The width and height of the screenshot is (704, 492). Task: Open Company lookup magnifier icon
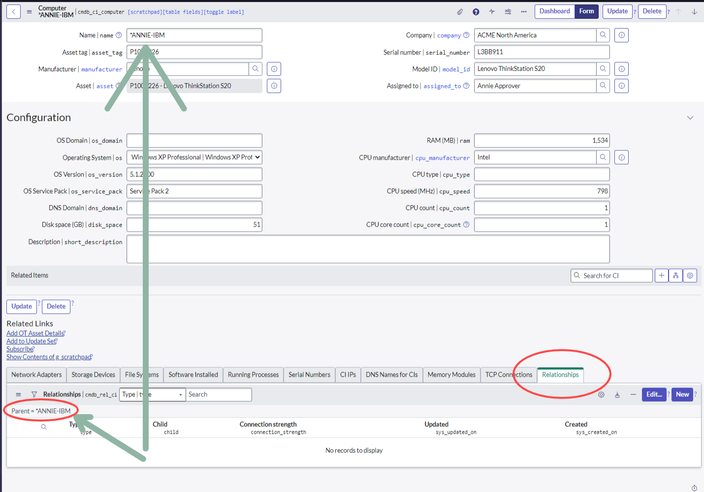(603, 35)
